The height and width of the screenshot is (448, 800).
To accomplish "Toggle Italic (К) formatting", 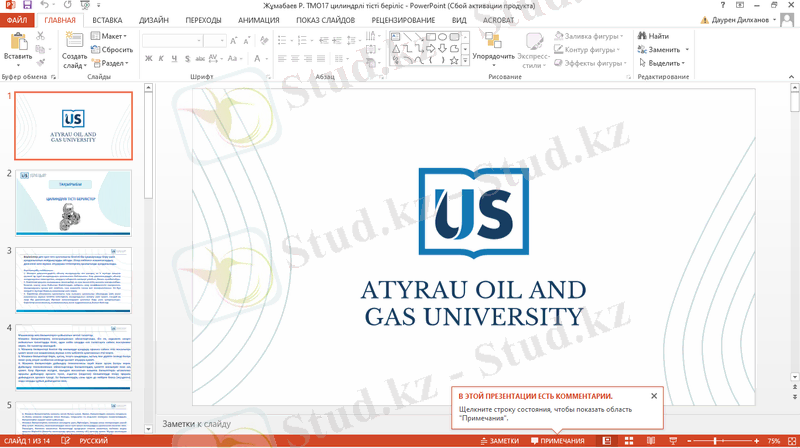I will 161,59.
